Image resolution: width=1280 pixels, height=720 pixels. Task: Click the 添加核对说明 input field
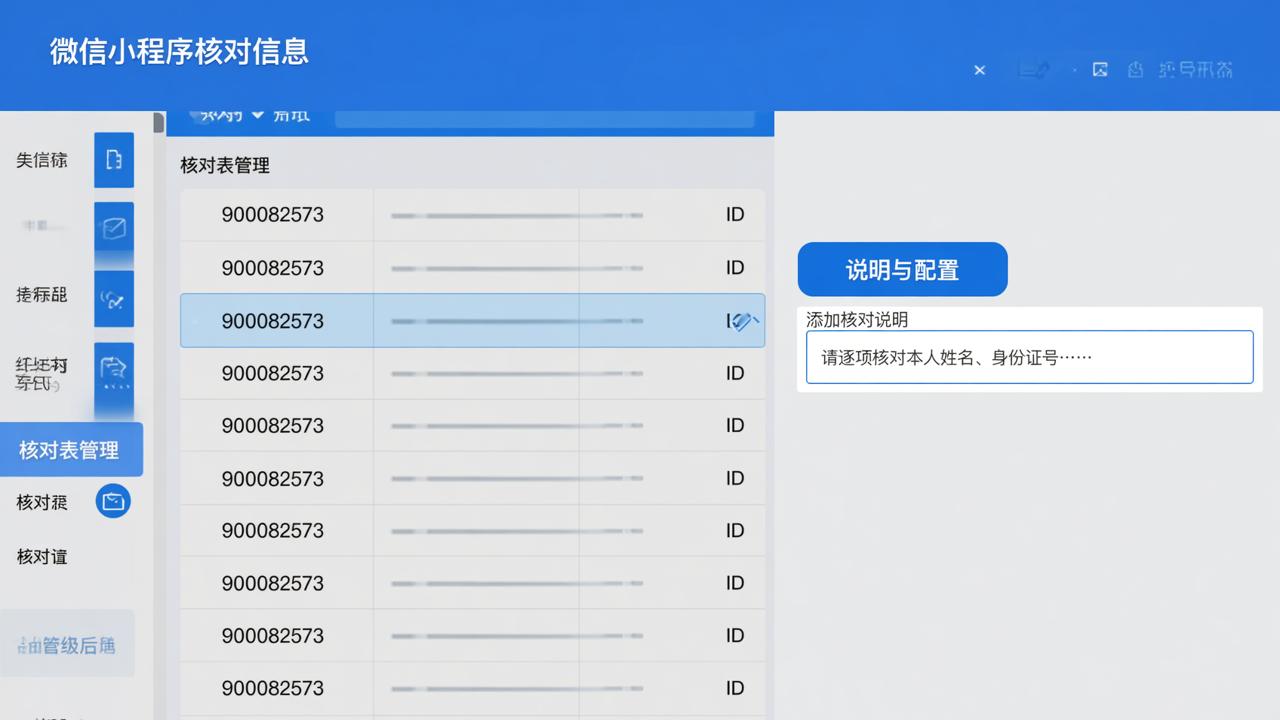pos(1029,357)
